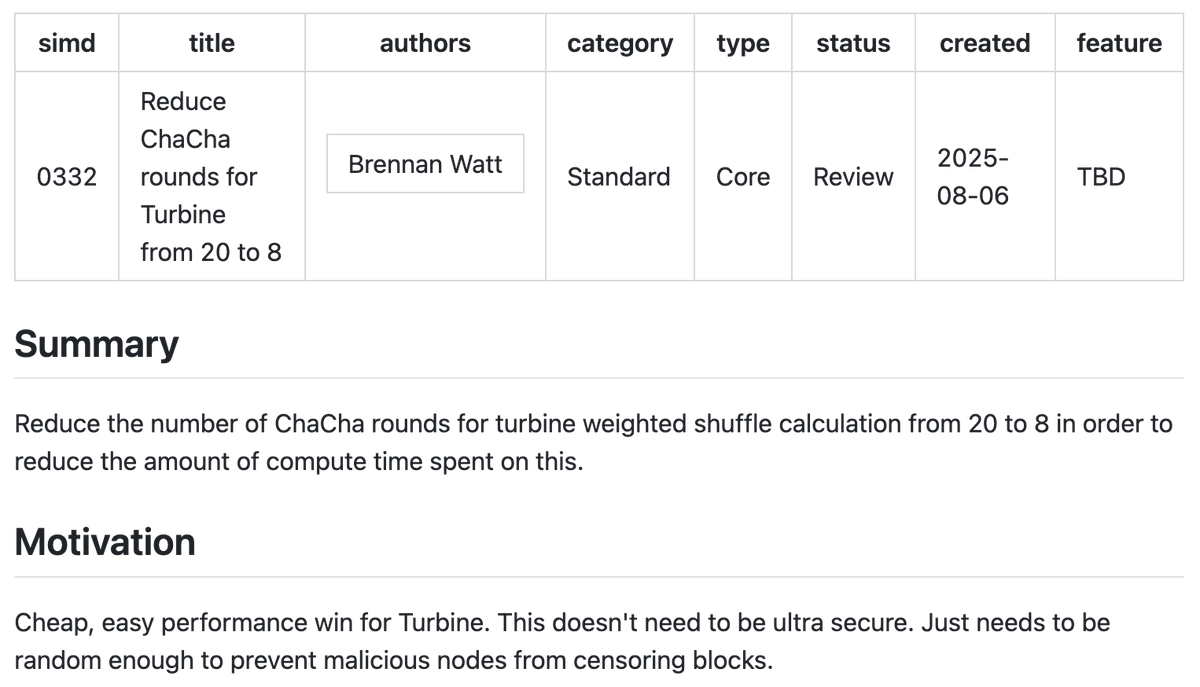Click the category column header
The image size is (1200, 687).
(619, 43)
